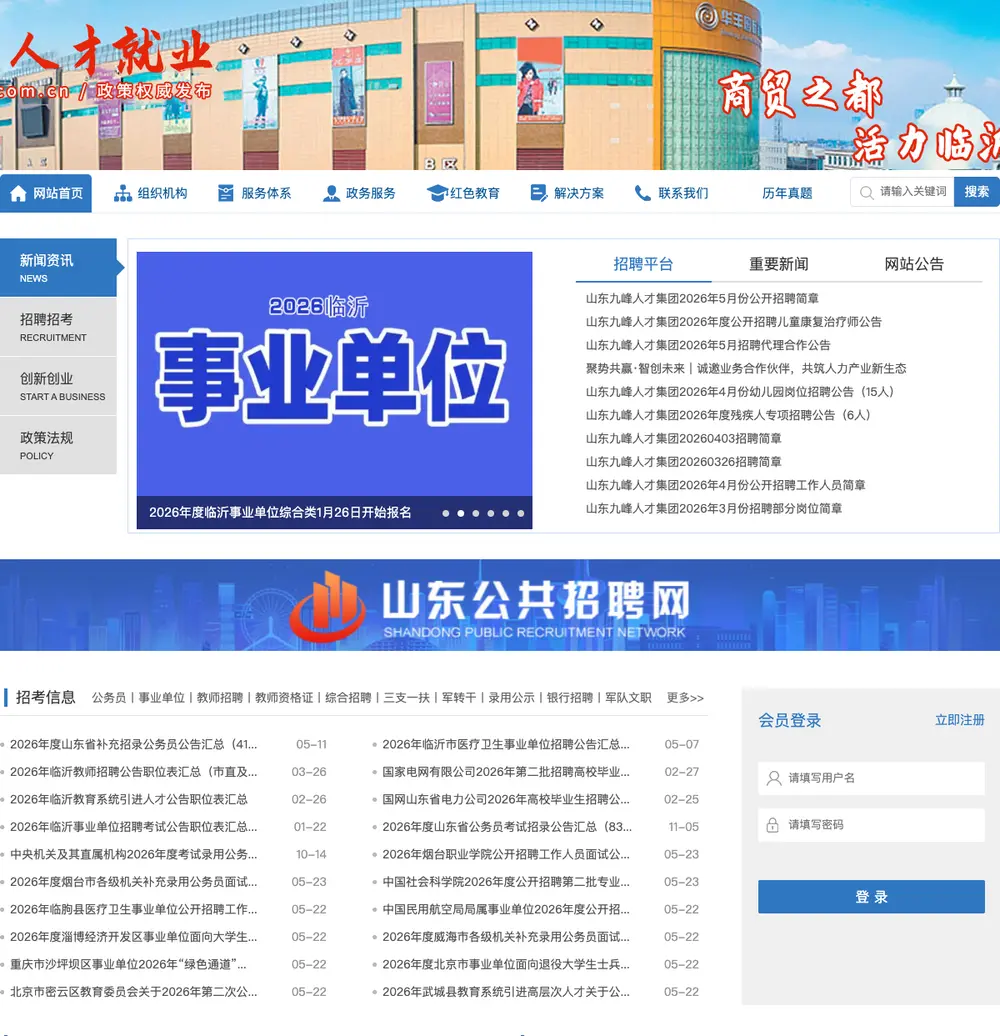The image size is (1000, 1036).
Task: Switch to the 重要新闻 tab
Action: point(779,264)
